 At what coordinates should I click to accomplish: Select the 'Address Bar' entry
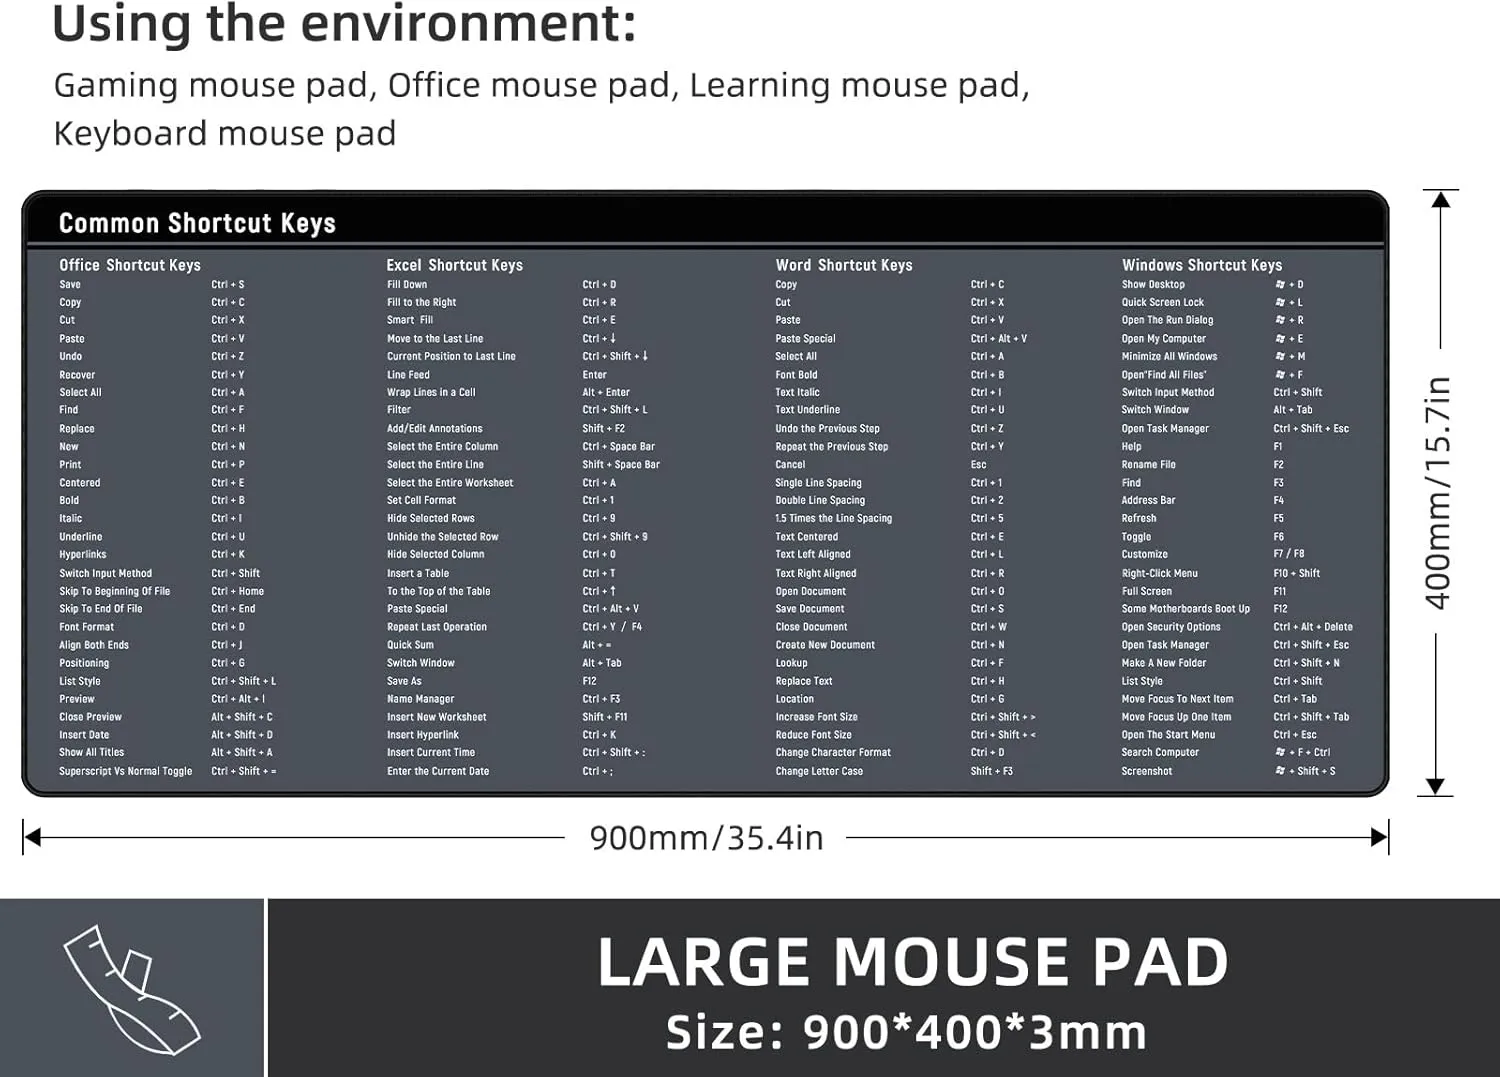tap(1148, 501)
